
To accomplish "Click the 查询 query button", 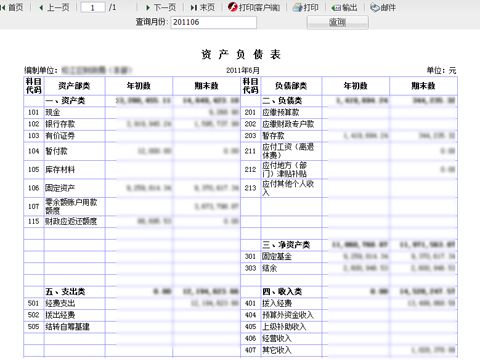I will tap(338, 22).
